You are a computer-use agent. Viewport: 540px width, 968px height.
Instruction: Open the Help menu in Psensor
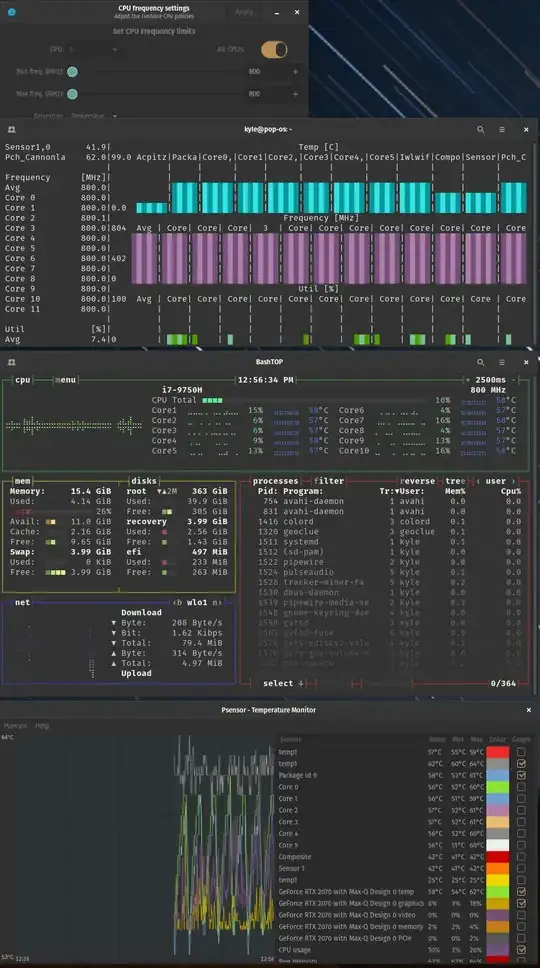coord(42,725)
